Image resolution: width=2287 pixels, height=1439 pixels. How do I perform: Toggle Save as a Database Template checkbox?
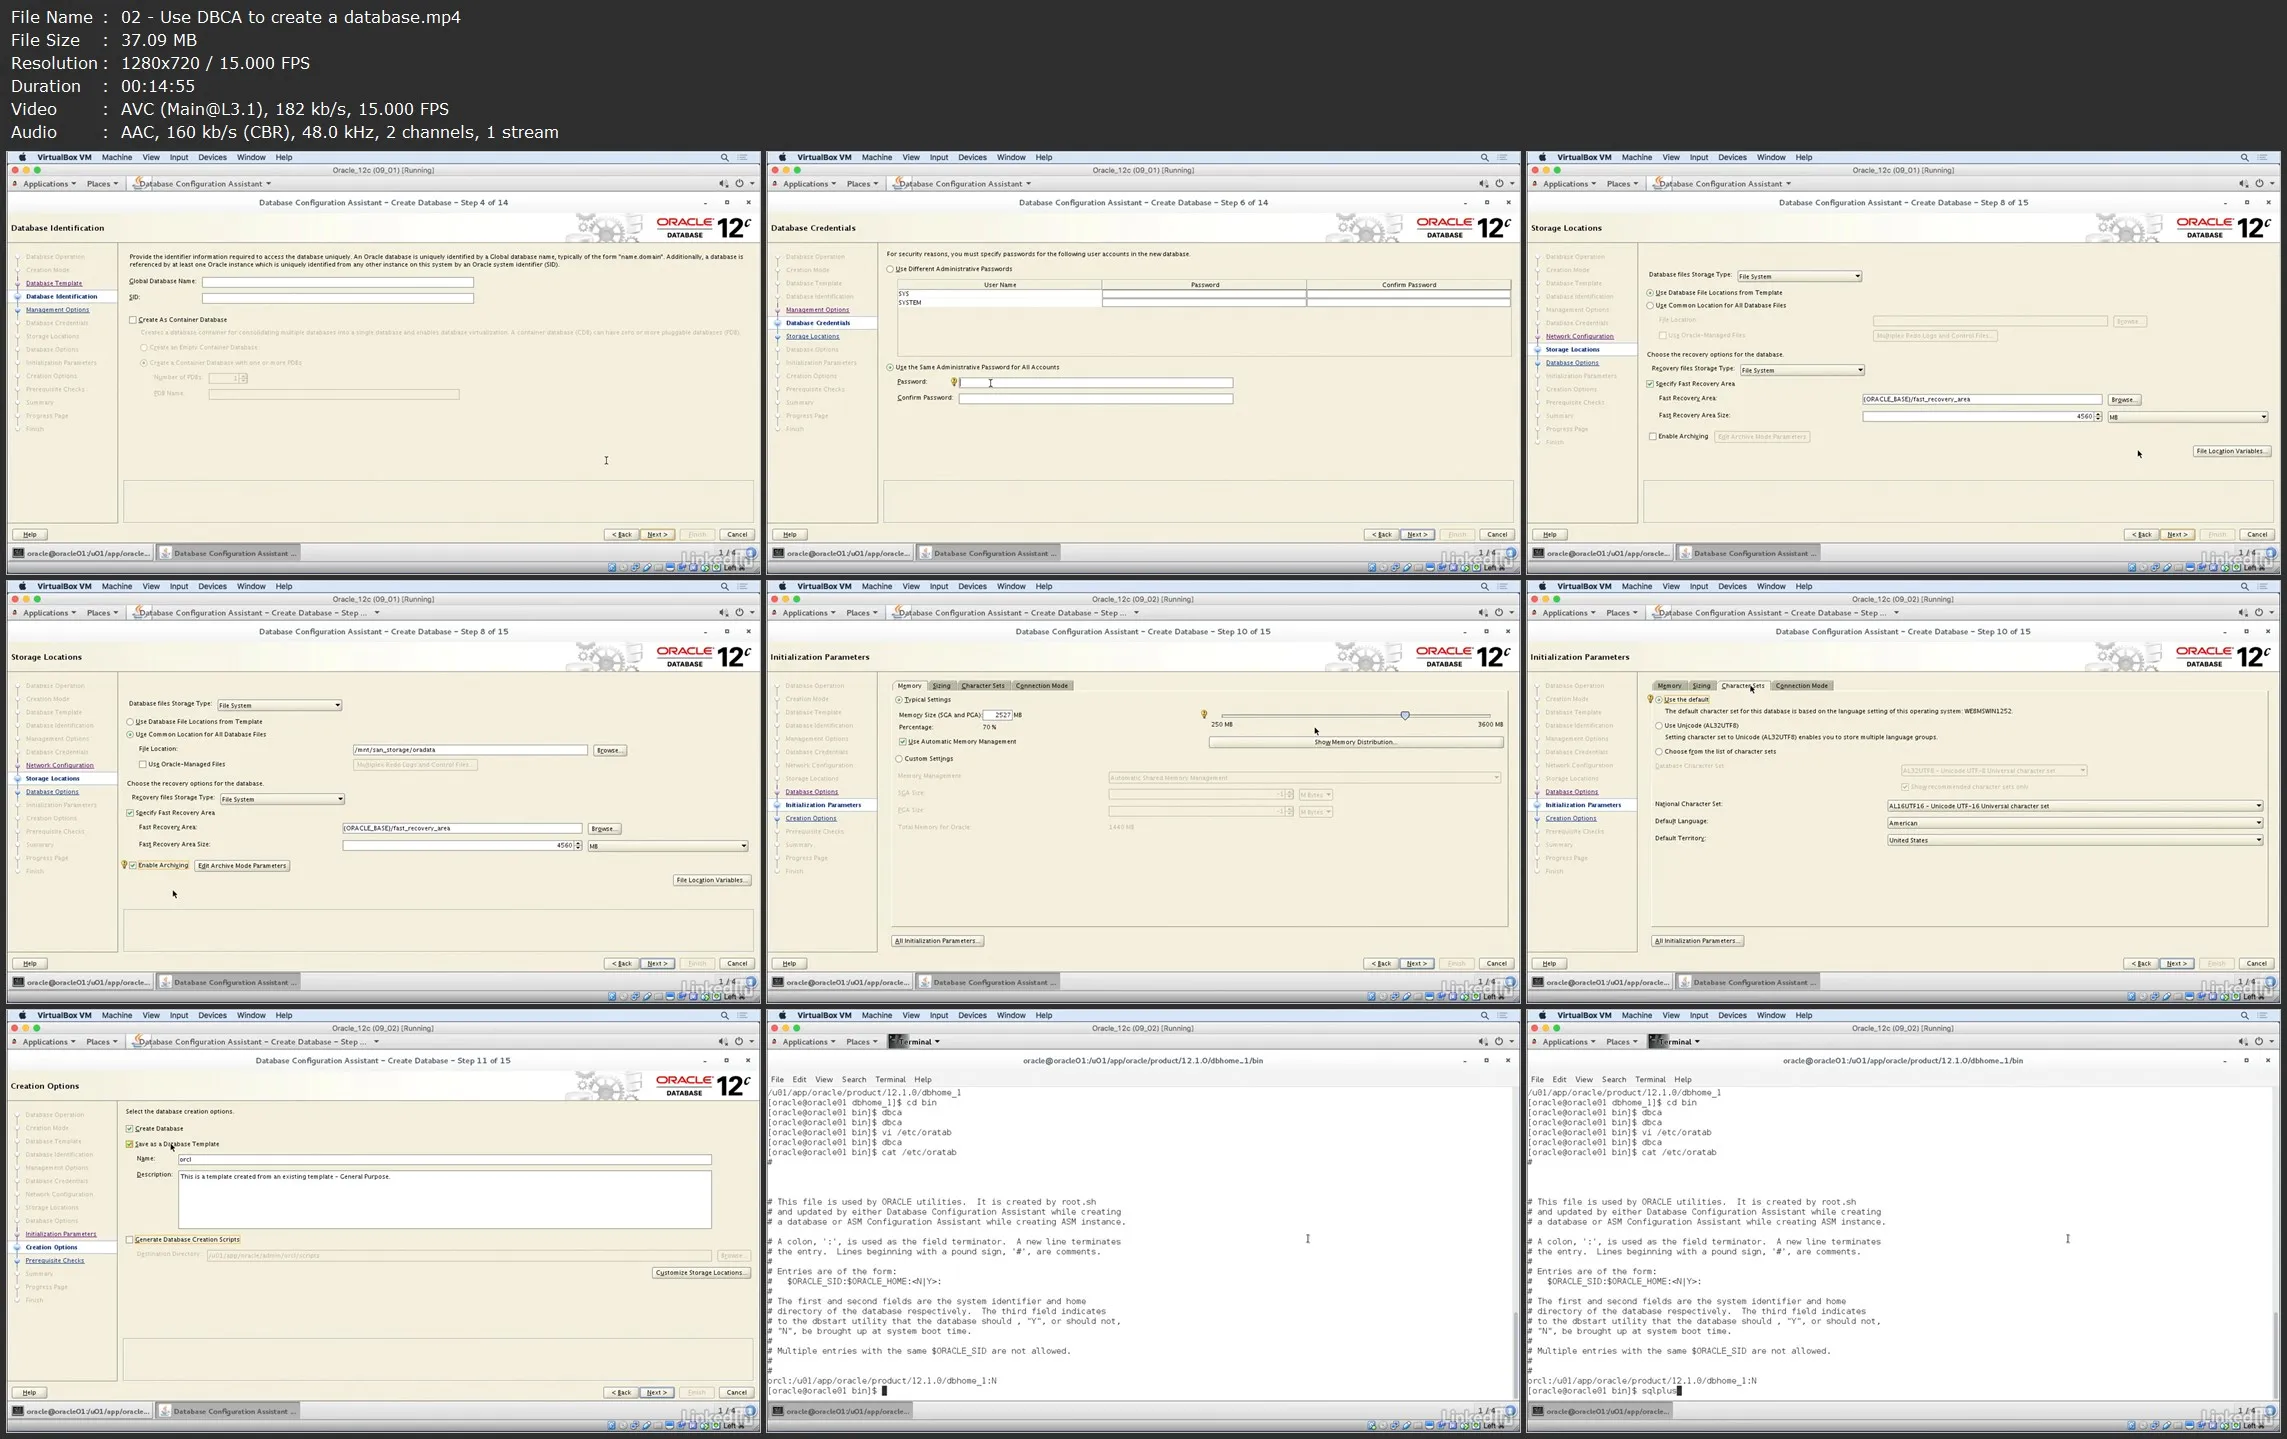click(130, 1144)
